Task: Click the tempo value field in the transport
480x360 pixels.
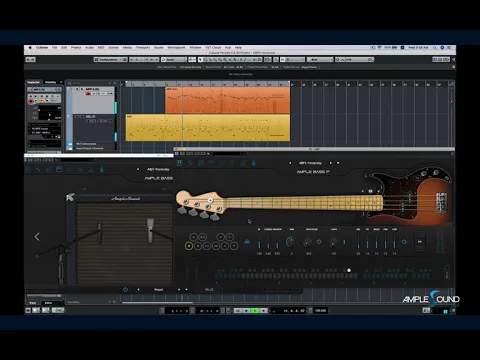Action: (320, 311)
